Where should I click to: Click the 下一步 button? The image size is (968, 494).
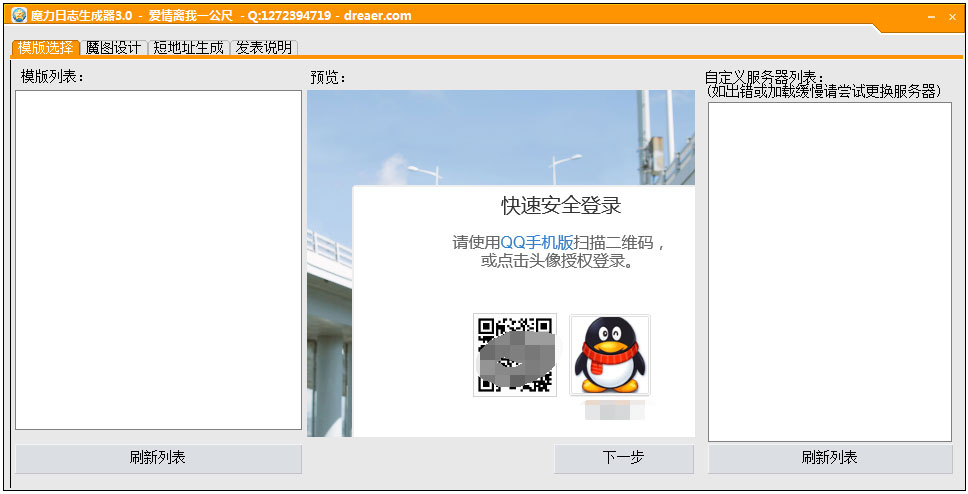[624, 458]
